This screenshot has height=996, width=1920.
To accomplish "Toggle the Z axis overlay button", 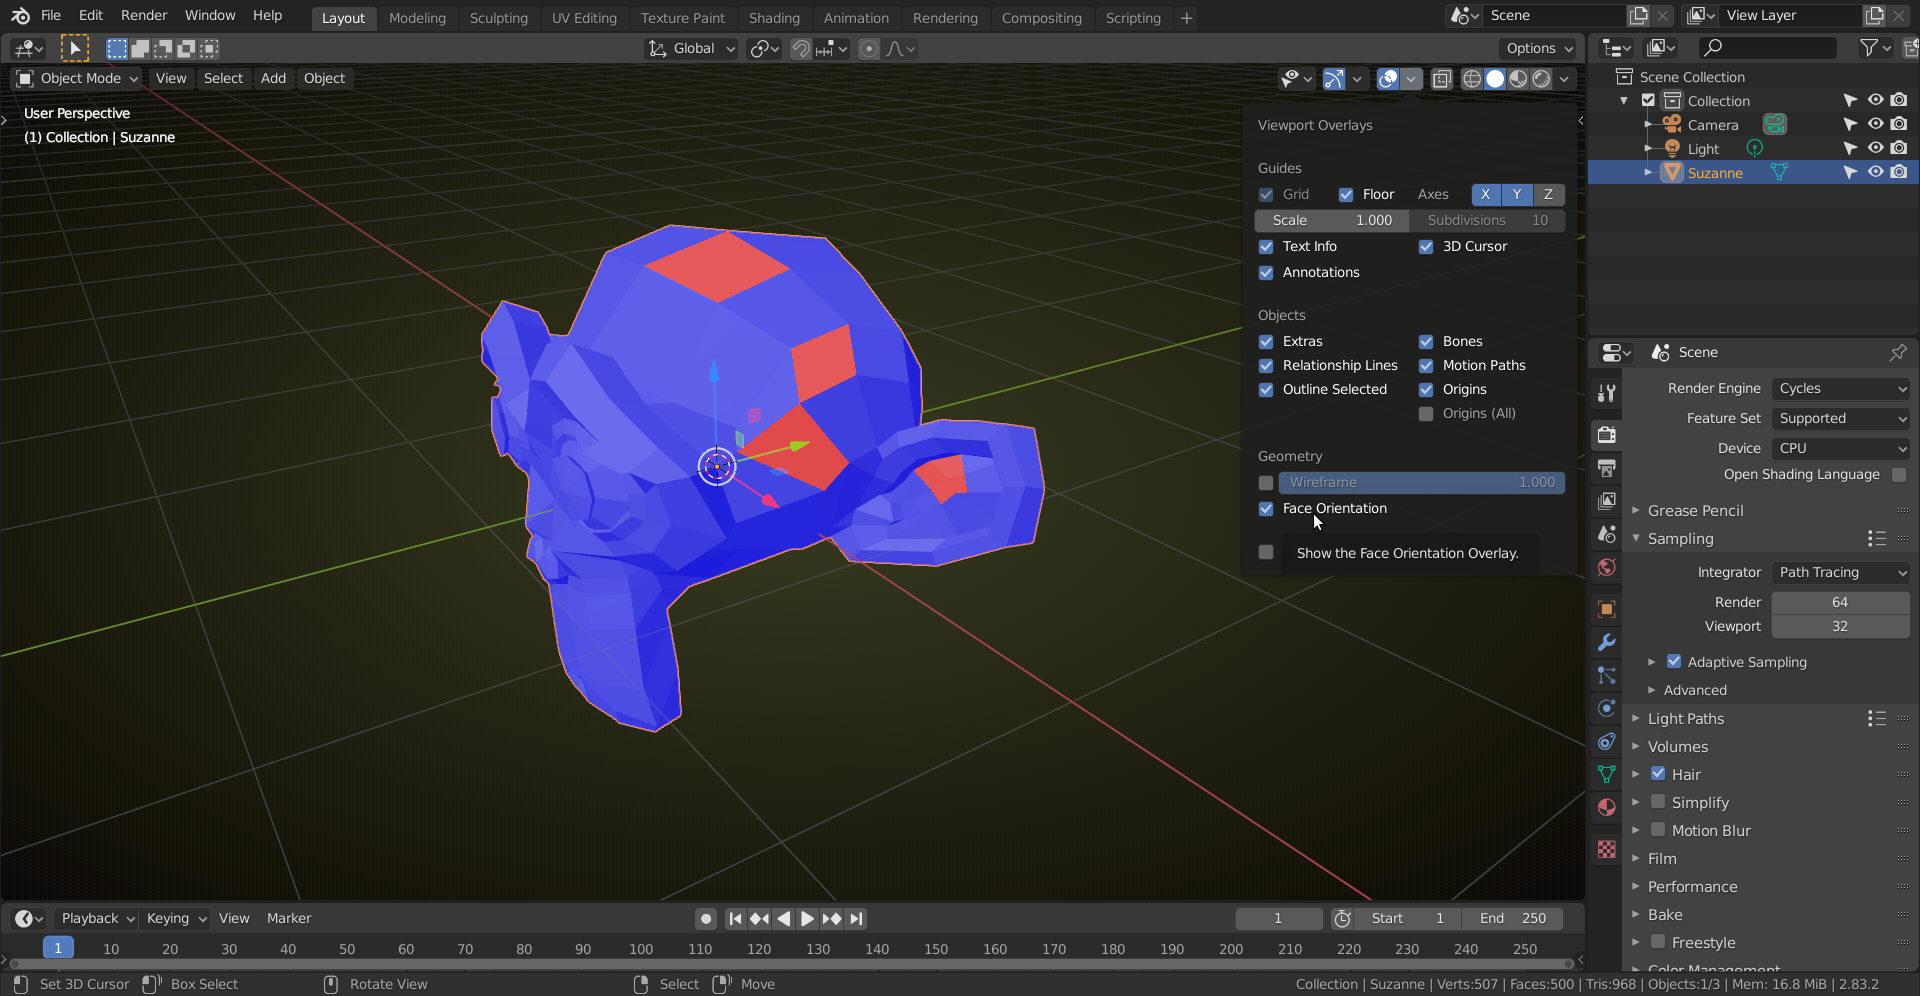I will 1548,195.
